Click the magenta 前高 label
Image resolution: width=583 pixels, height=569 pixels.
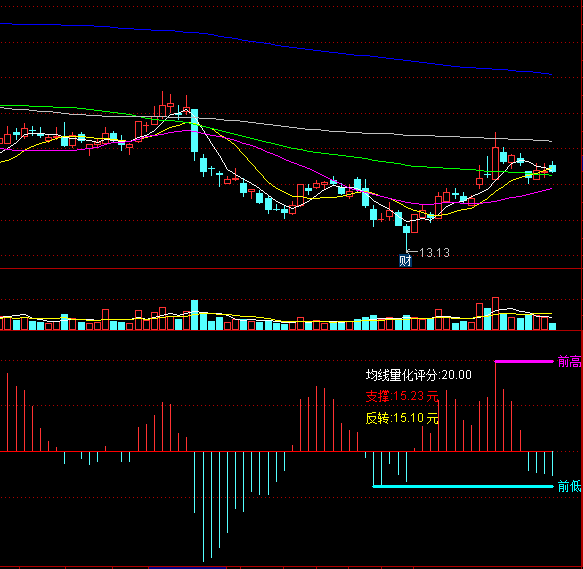pos(569,361)
